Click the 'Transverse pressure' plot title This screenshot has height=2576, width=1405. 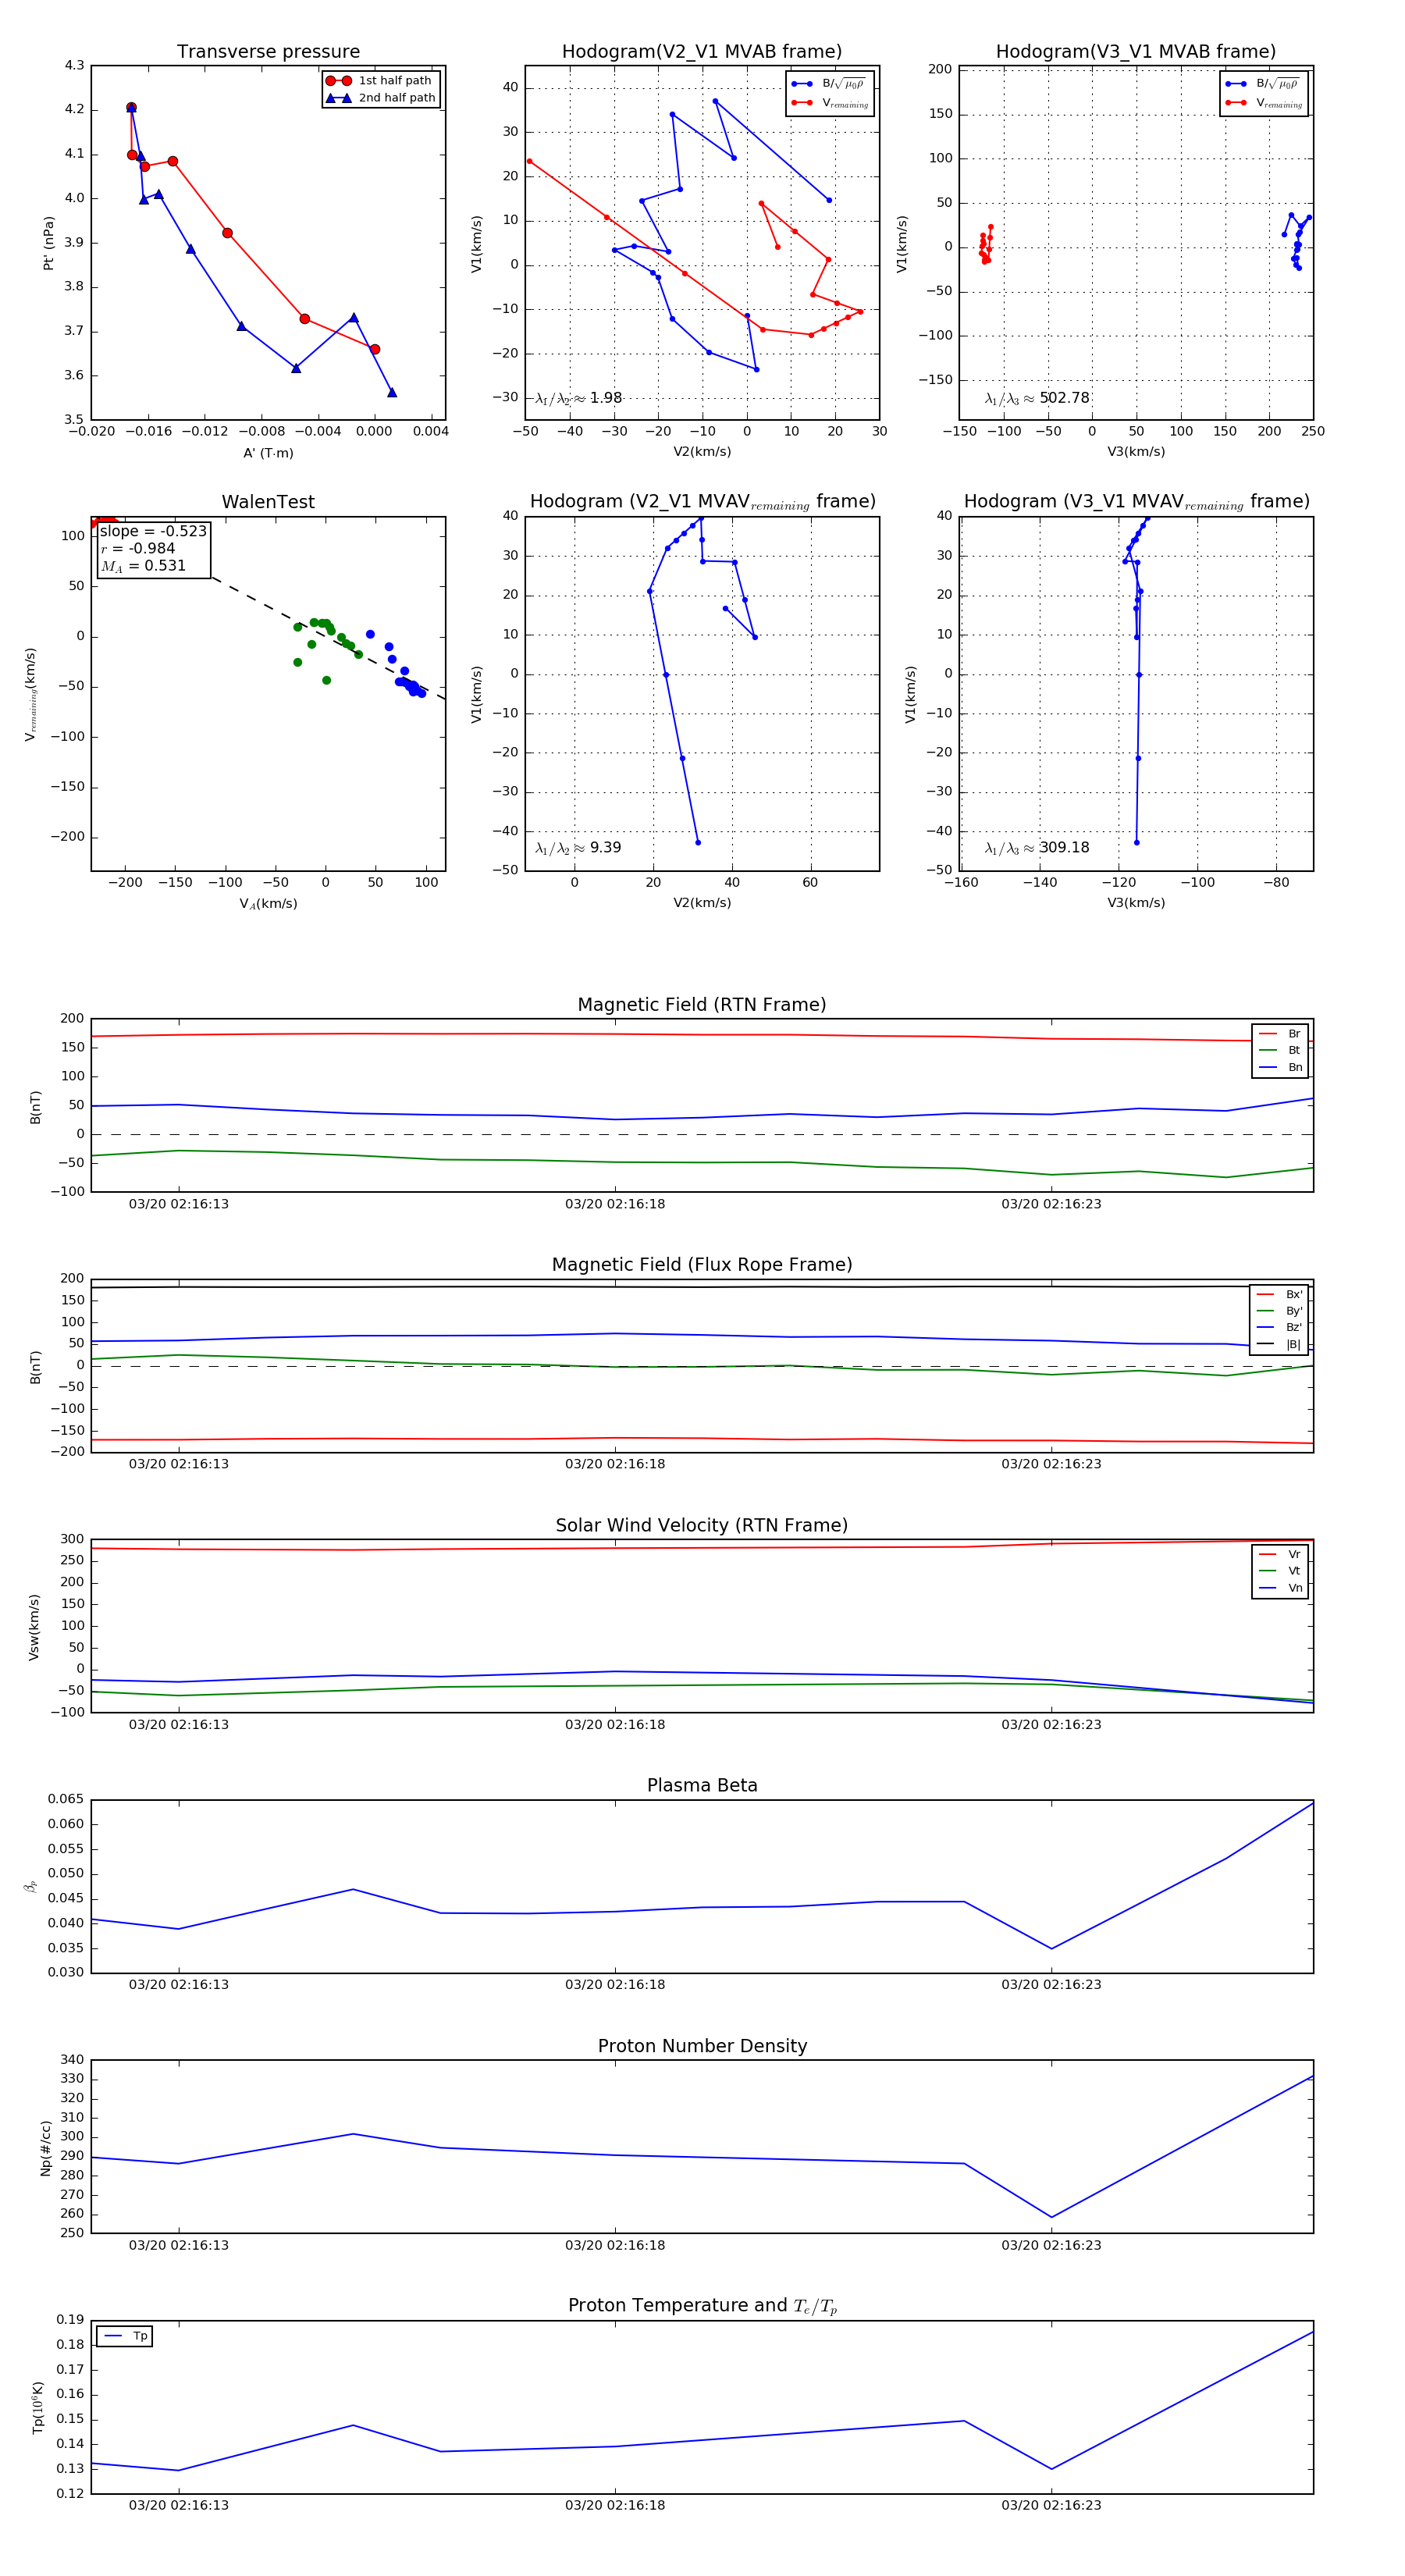pos(268,52)
